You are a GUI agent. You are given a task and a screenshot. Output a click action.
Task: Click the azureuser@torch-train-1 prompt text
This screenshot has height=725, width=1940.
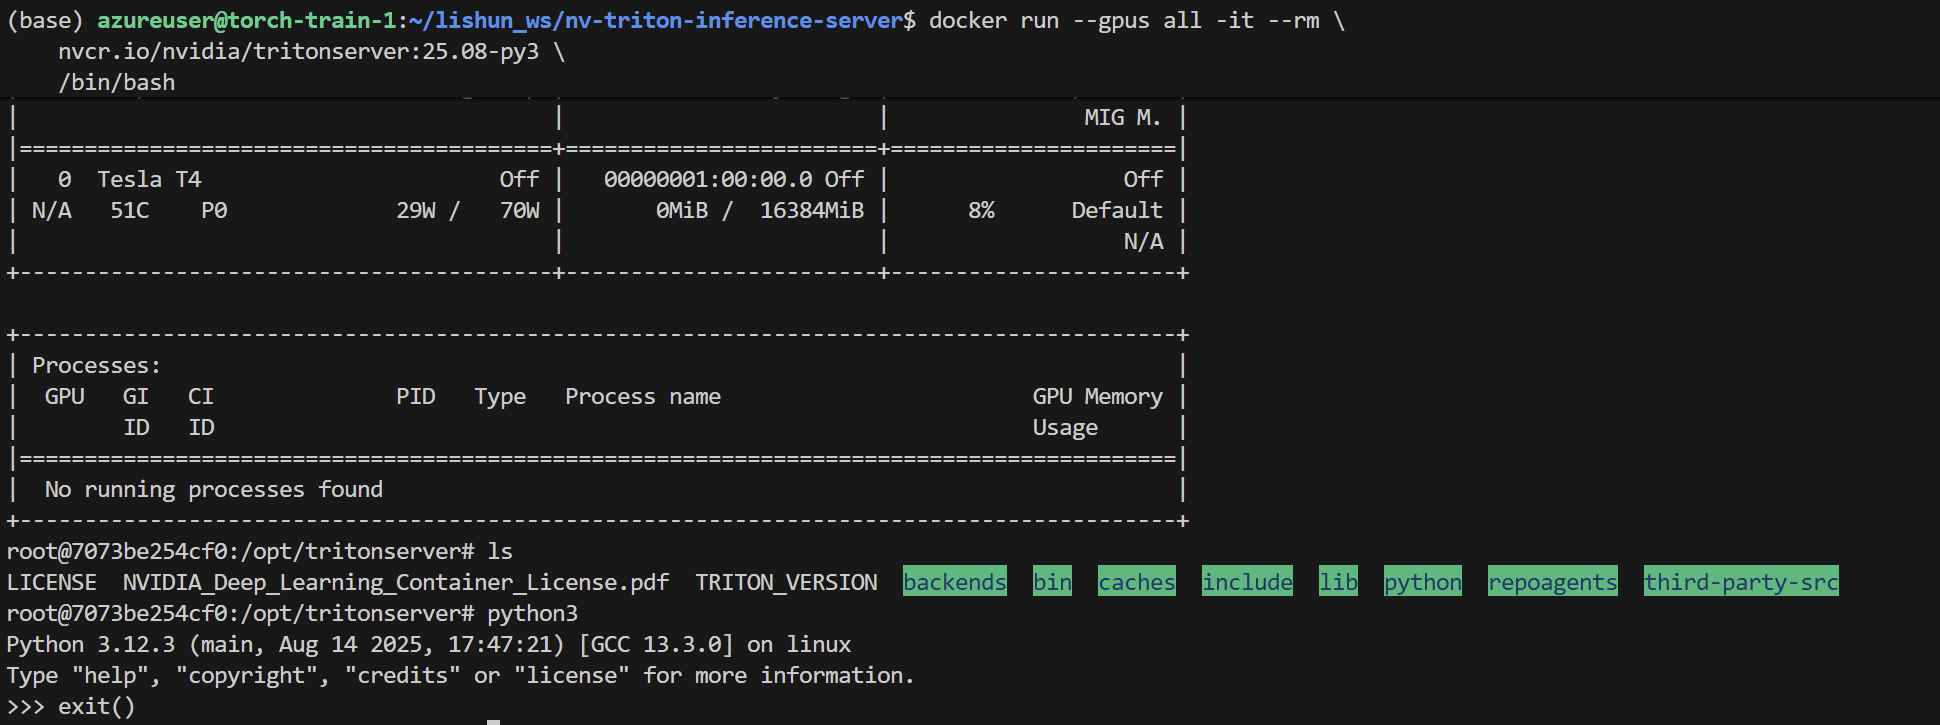(246, 20)
